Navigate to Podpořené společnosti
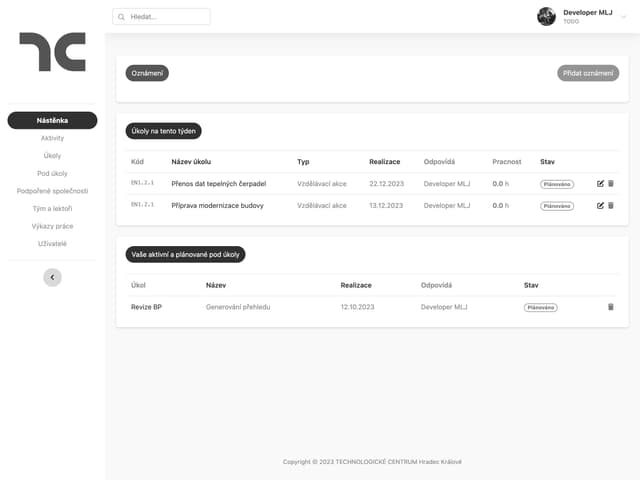 [52, 191]
